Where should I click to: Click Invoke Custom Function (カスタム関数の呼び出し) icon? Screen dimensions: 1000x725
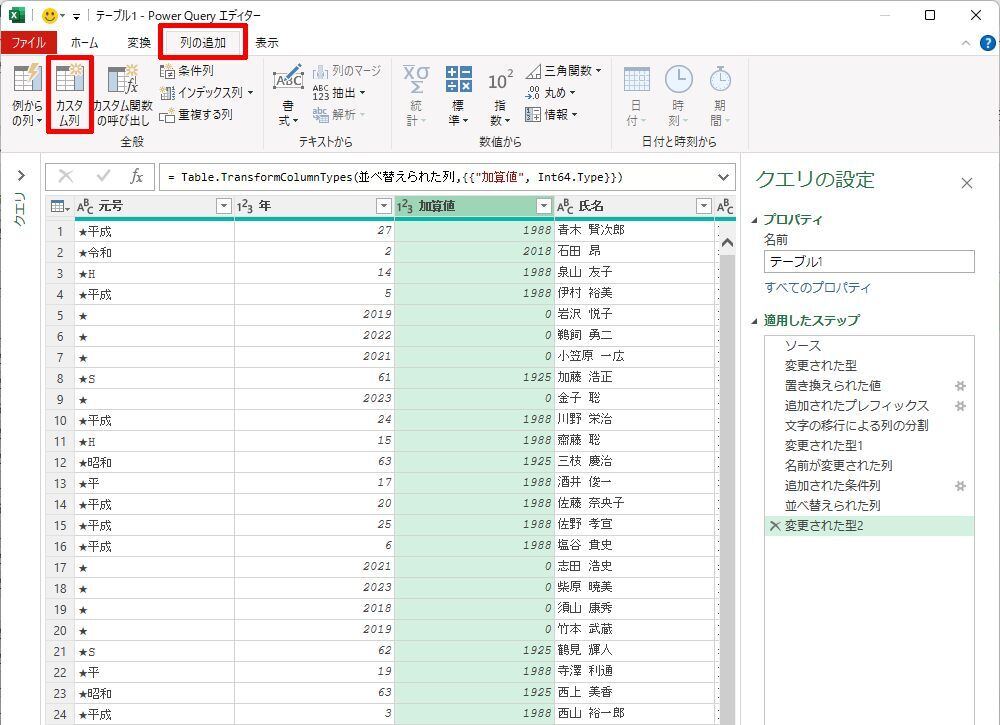coord(123,81)
